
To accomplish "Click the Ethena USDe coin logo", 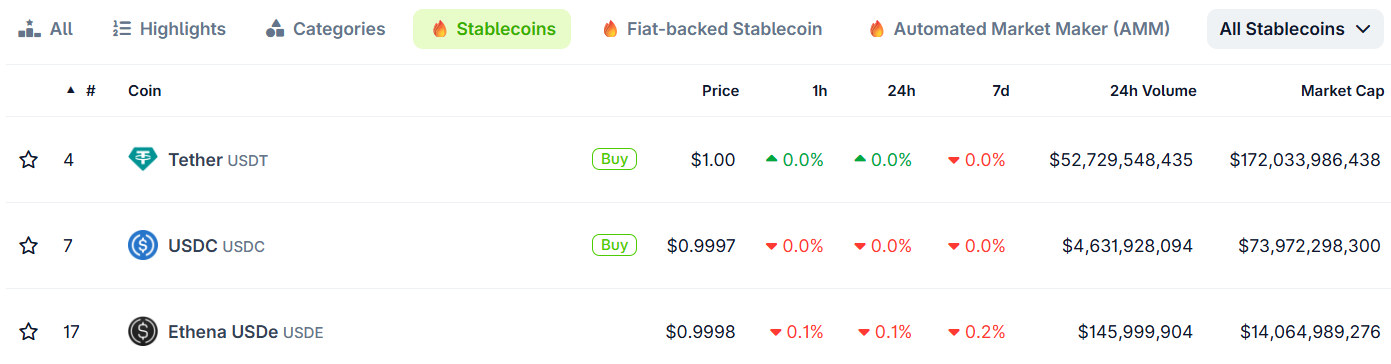I will [x=143, y=331].
